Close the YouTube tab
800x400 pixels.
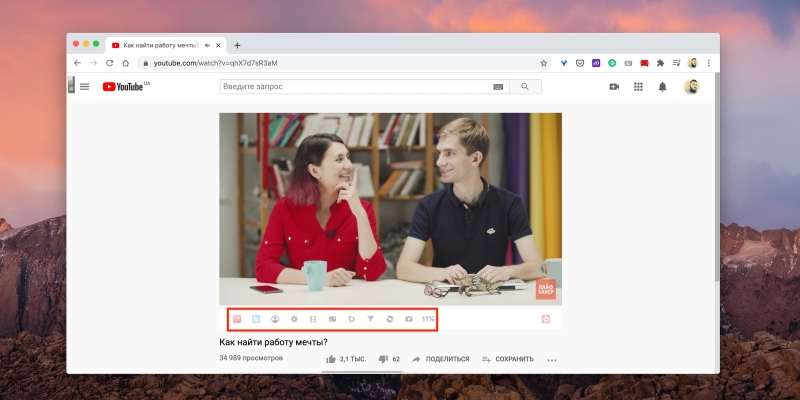[218, 45]
